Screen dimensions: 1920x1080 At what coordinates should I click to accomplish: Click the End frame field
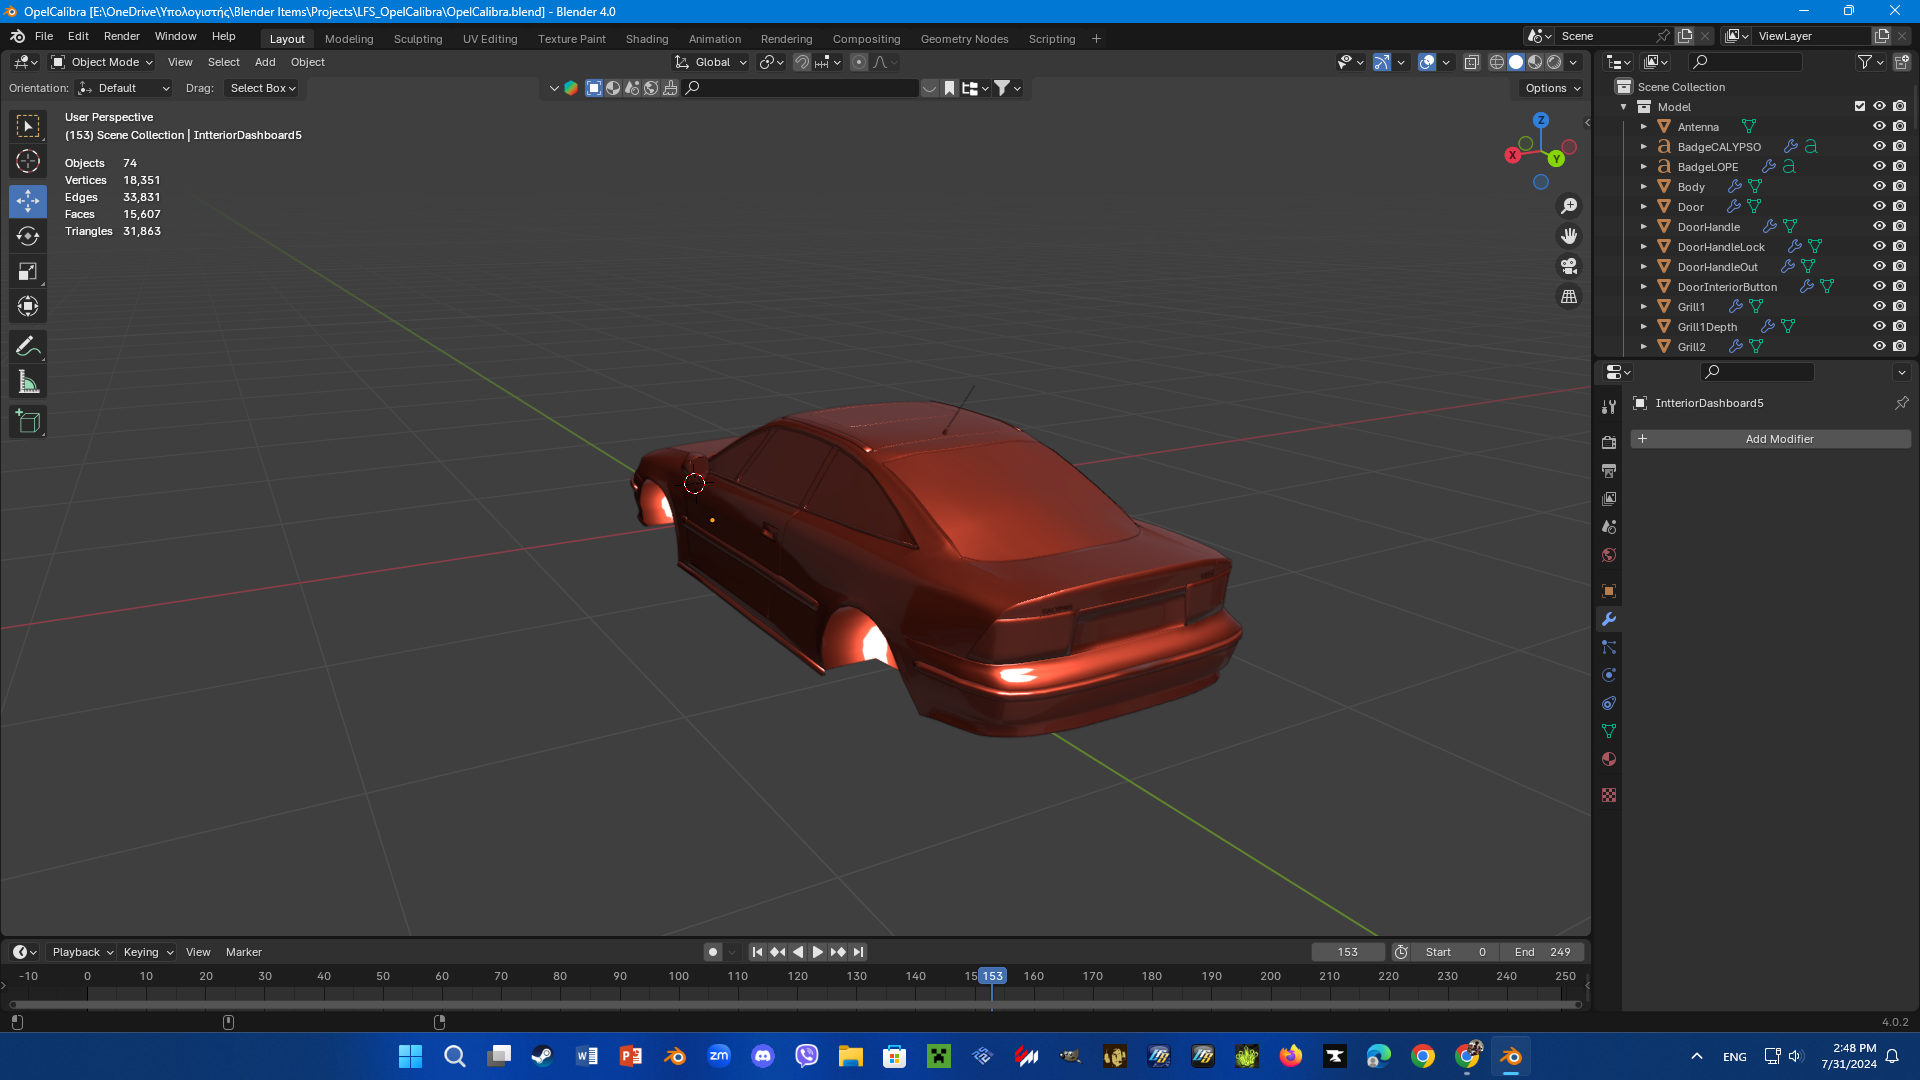tap(1542, 952)
